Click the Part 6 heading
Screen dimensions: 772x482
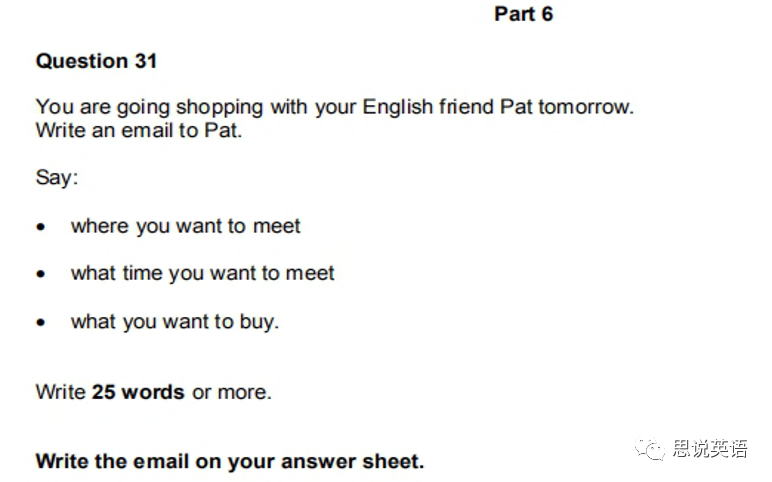(x=523, y=14)
